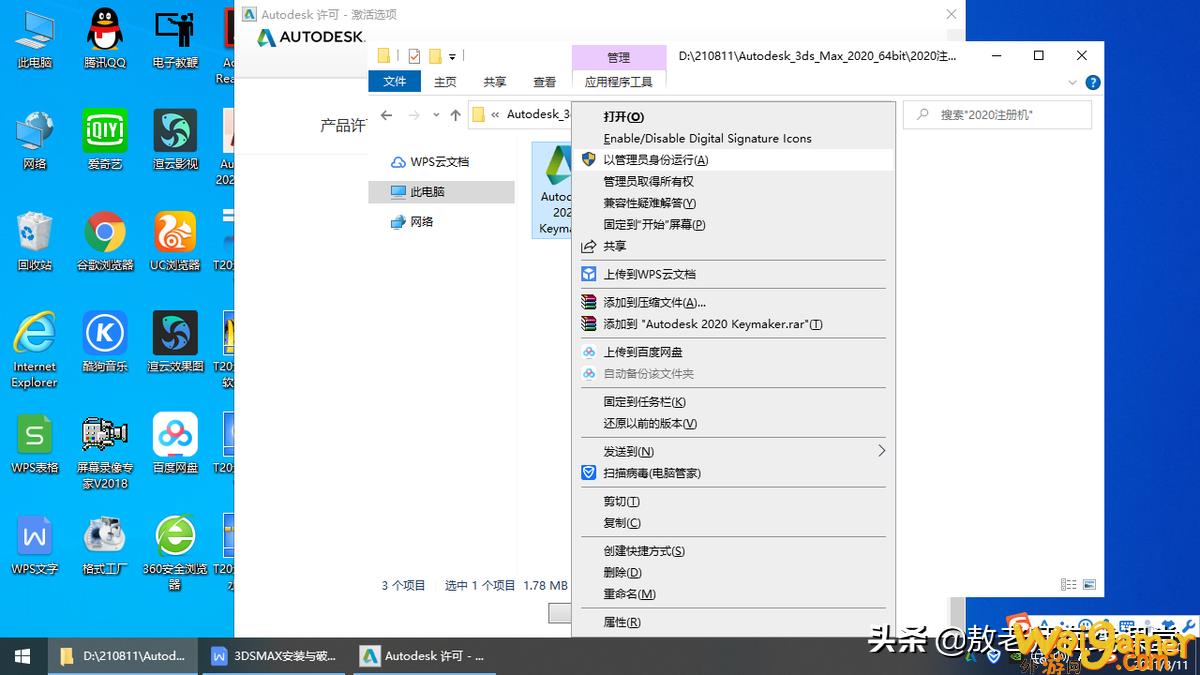Select the 管理 contextual tab
Image resolution: width=1200 pixels, height=675 pixels.
pos(618,57)
